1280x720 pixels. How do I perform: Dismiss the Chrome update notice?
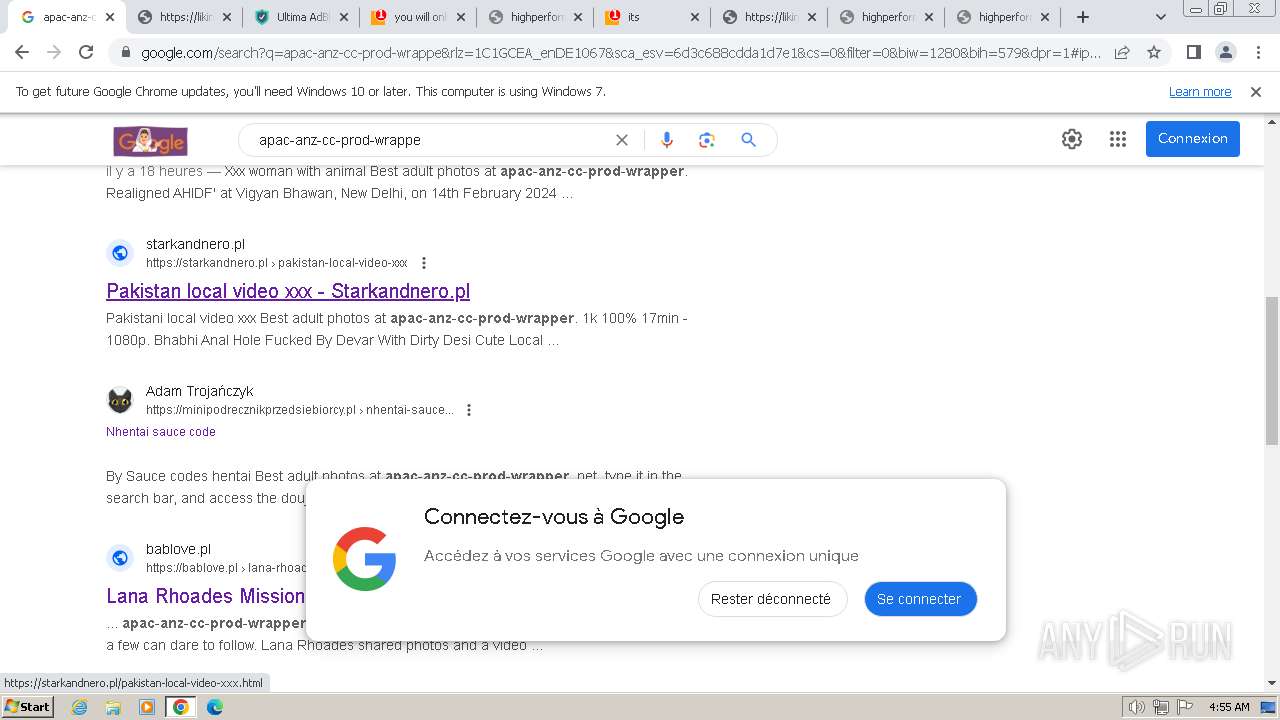pos(1256,92)
